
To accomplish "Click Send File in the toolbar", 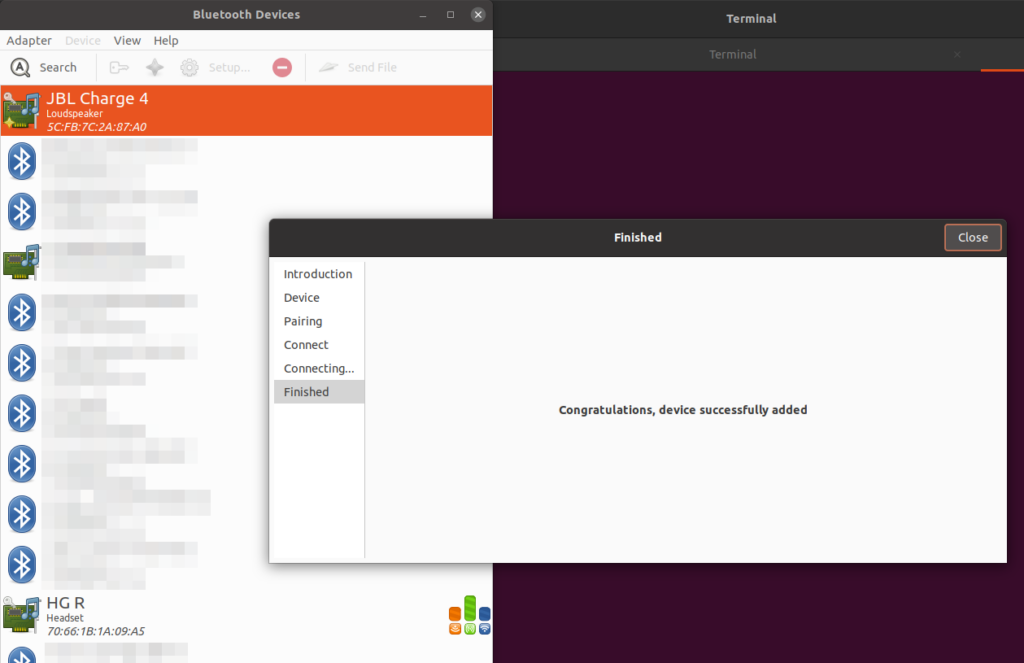I will [x=357, y=67].
